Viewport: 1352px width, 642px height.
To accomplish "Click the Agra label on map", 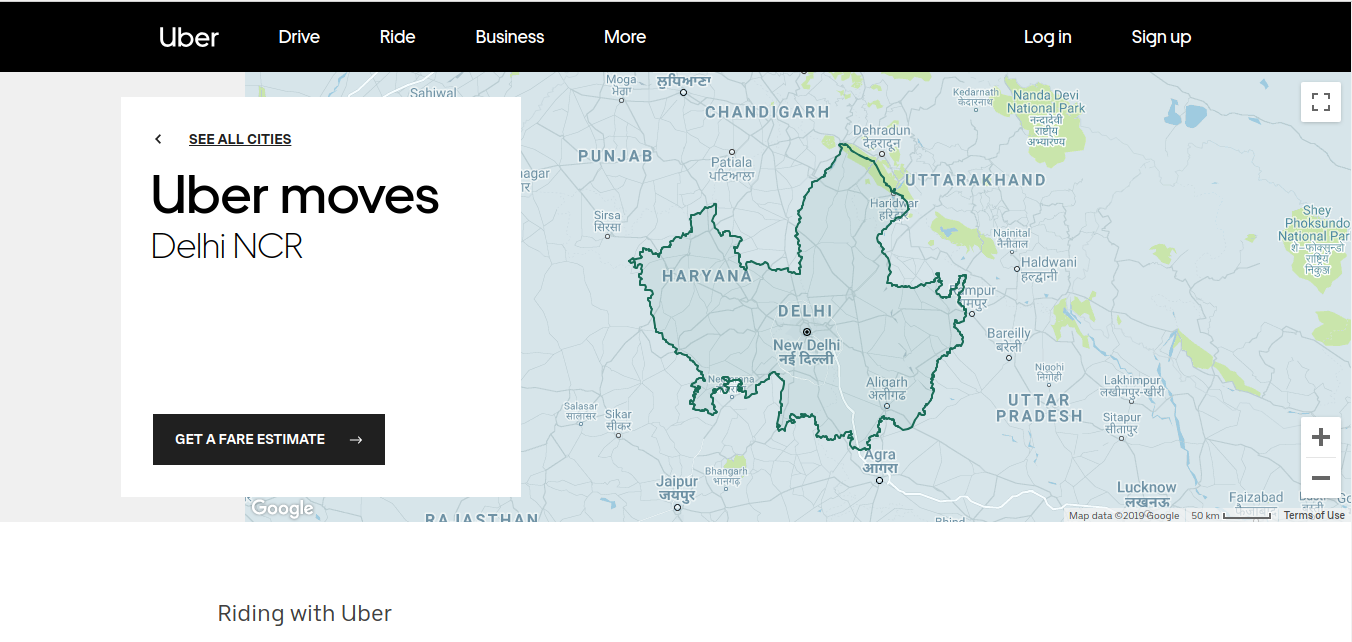I will [880, 461].
